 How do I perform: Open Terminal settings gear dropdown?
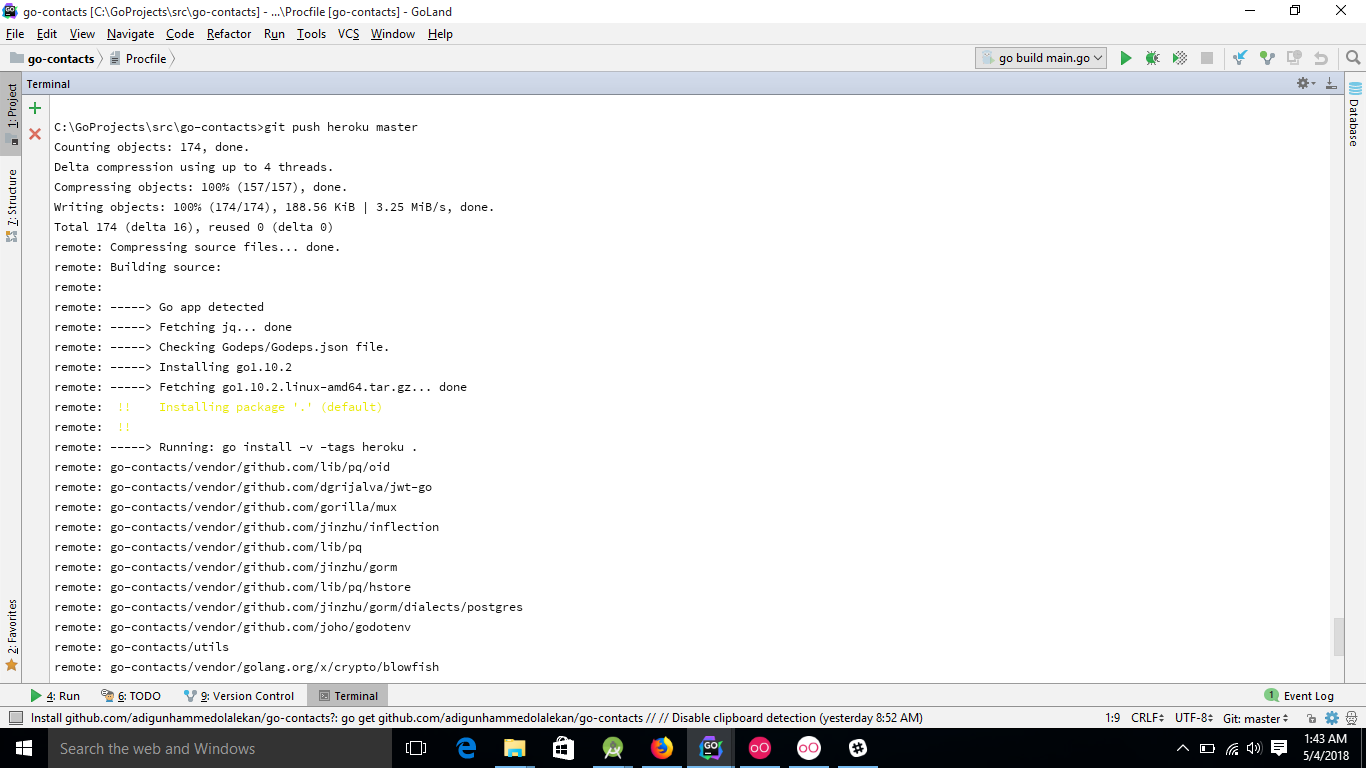[x=1306, y=84]
